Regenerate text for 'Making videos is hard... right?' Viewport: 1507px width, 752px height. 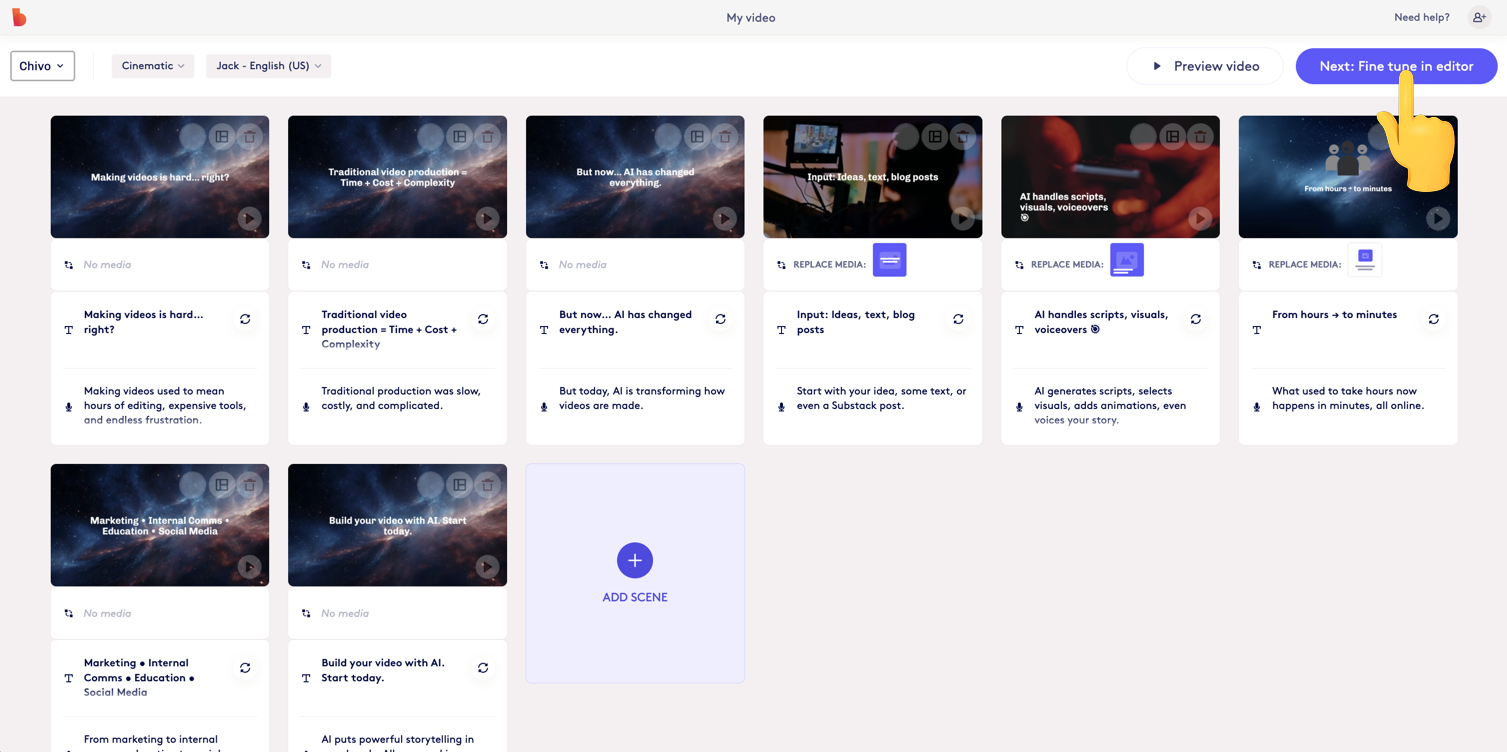tap(245, 319)
